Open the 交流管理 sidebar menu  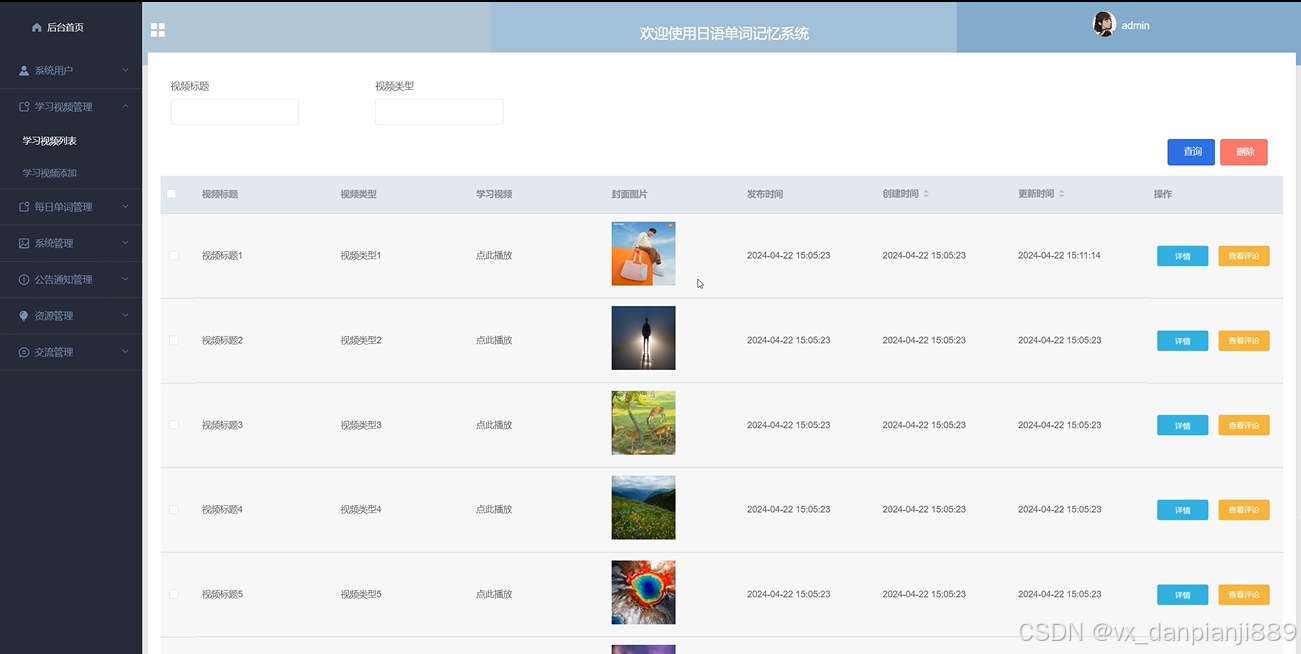pyautogui.click(x=71, y=352)
